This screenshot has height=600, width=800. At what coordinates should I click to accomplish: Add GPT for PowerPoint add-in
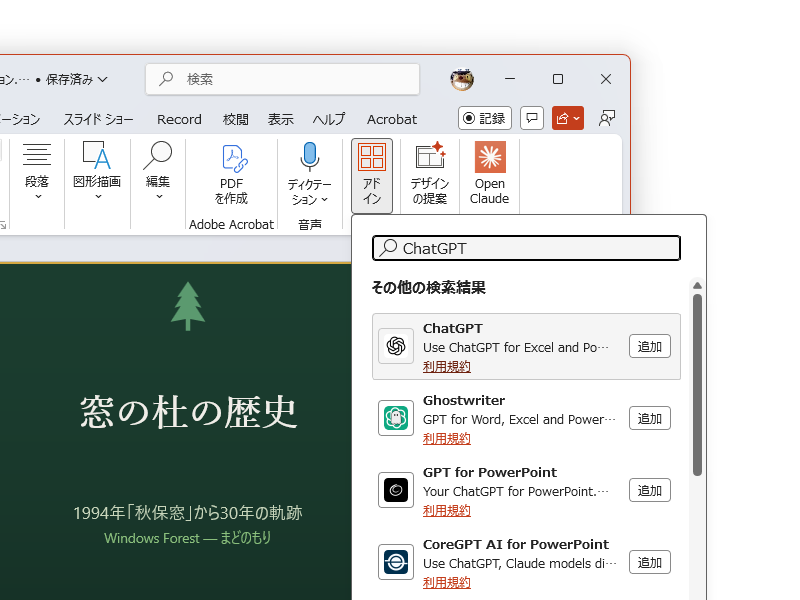(649, 490)
